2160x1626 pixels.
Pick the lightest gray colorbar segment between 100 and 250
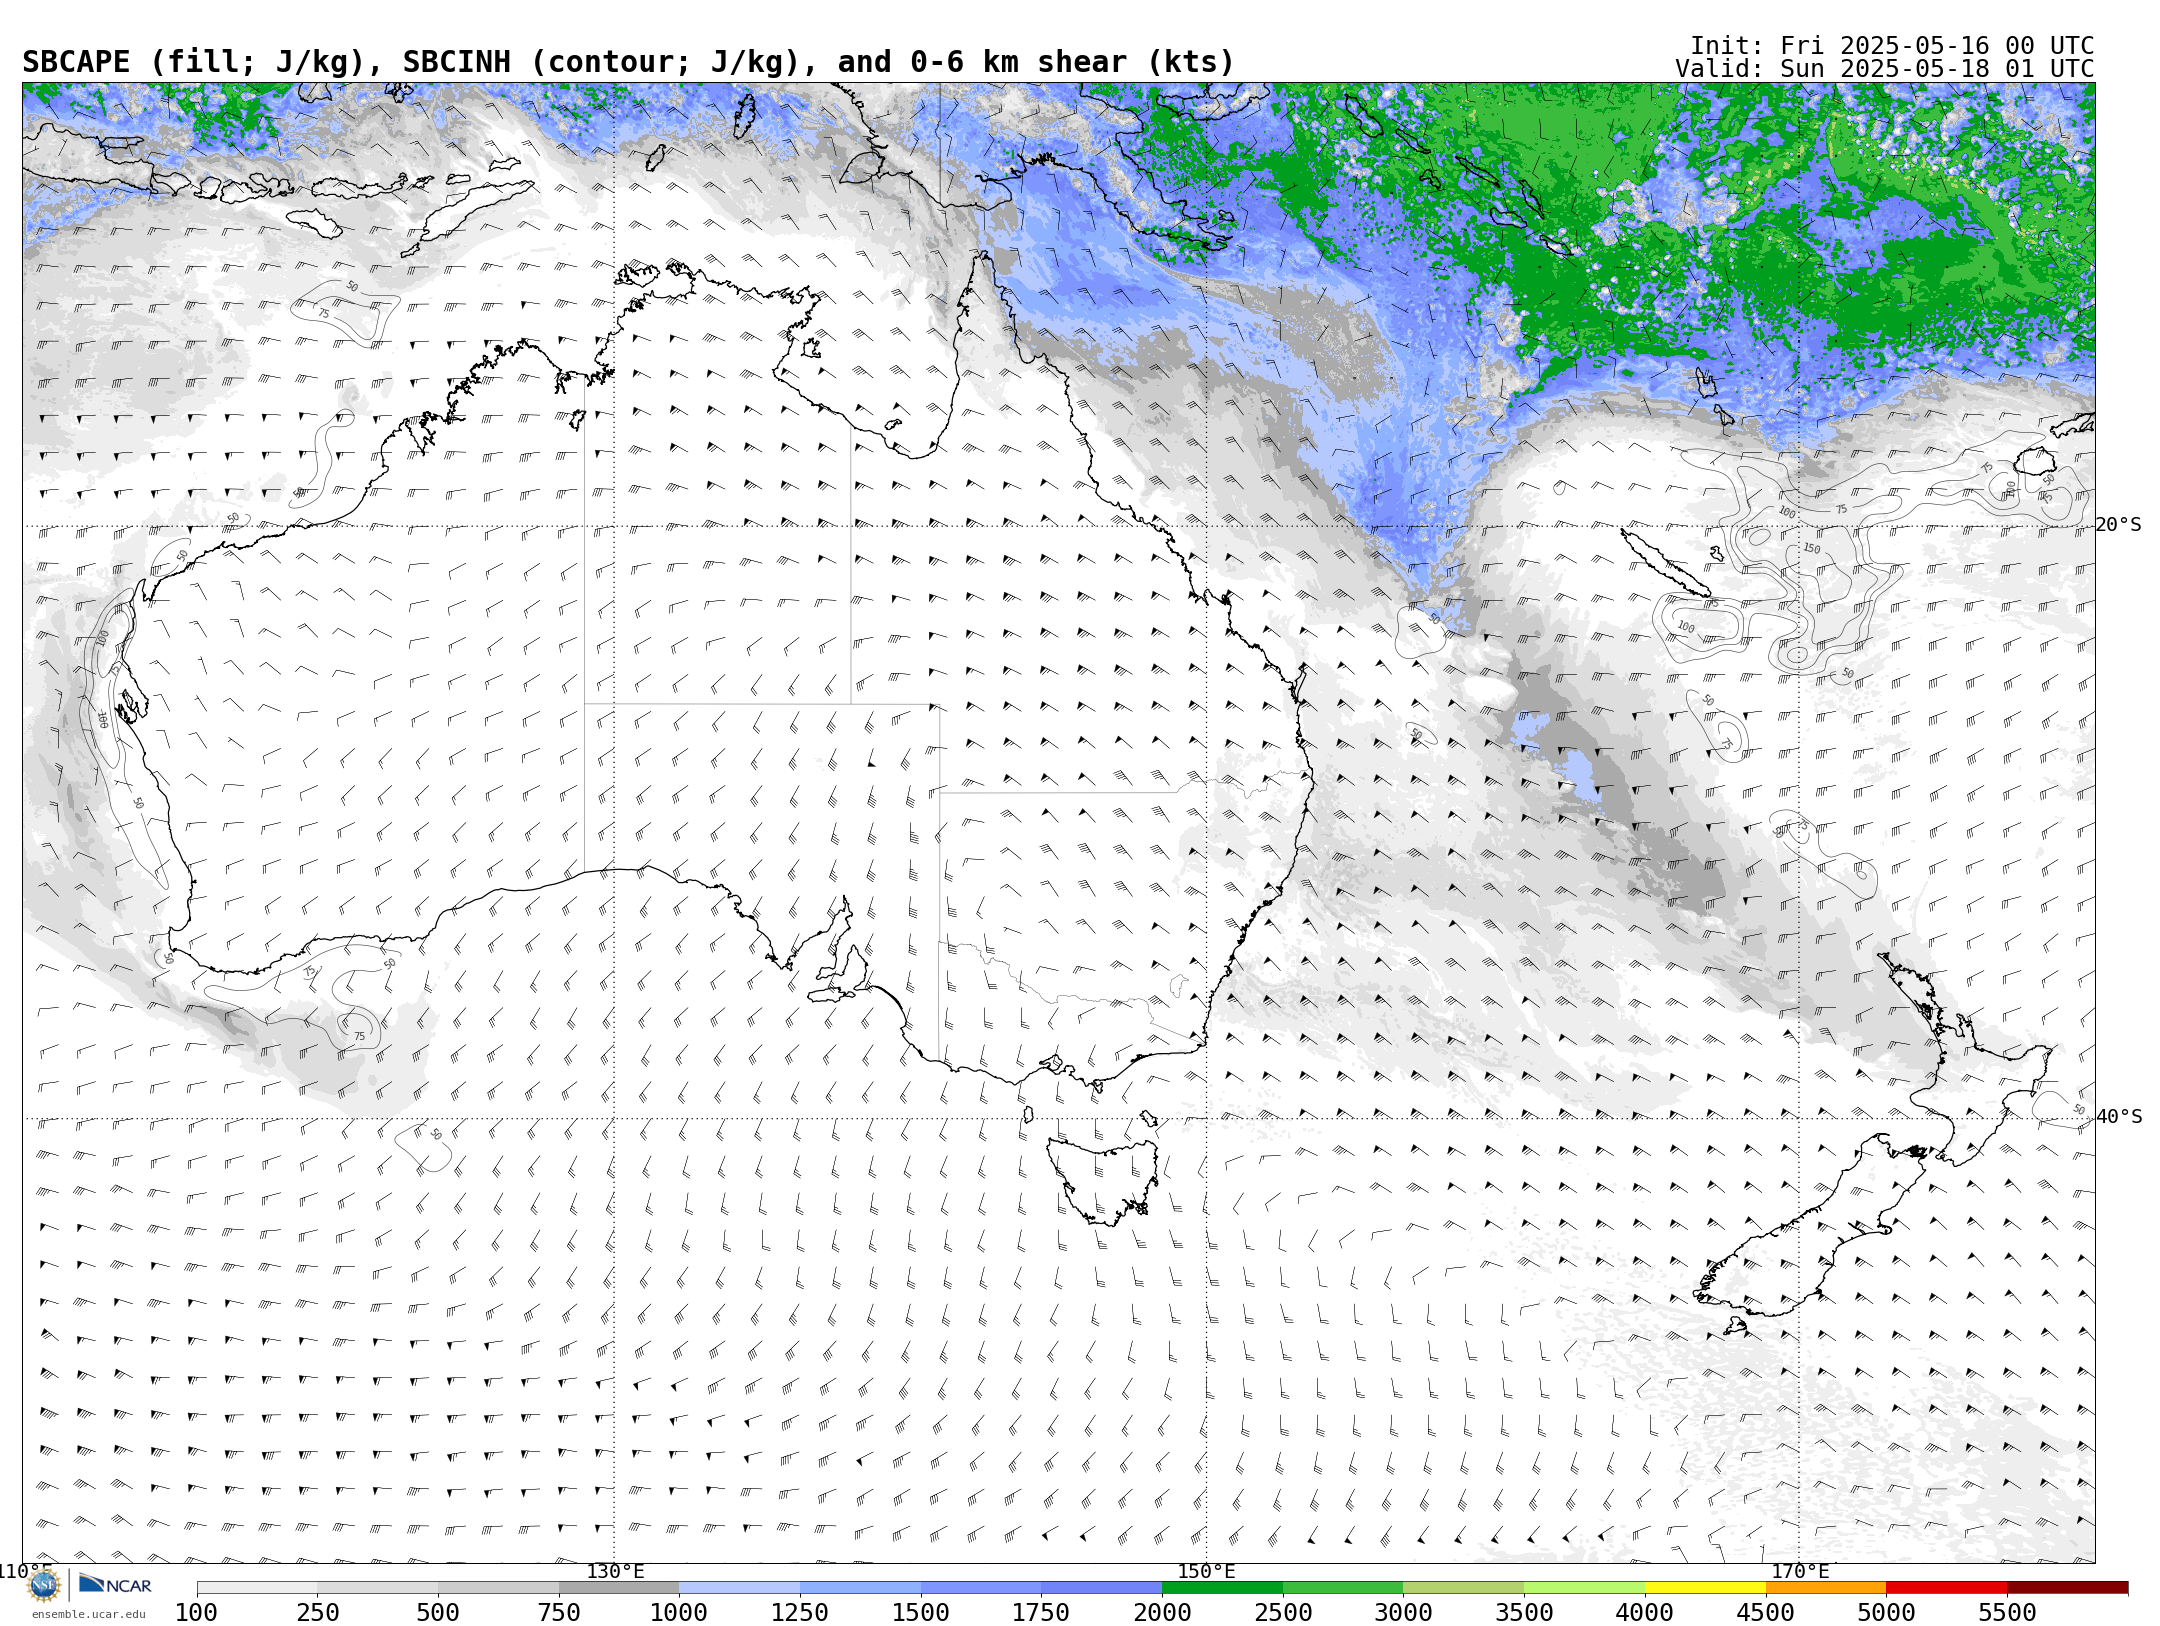point(257,1588)
